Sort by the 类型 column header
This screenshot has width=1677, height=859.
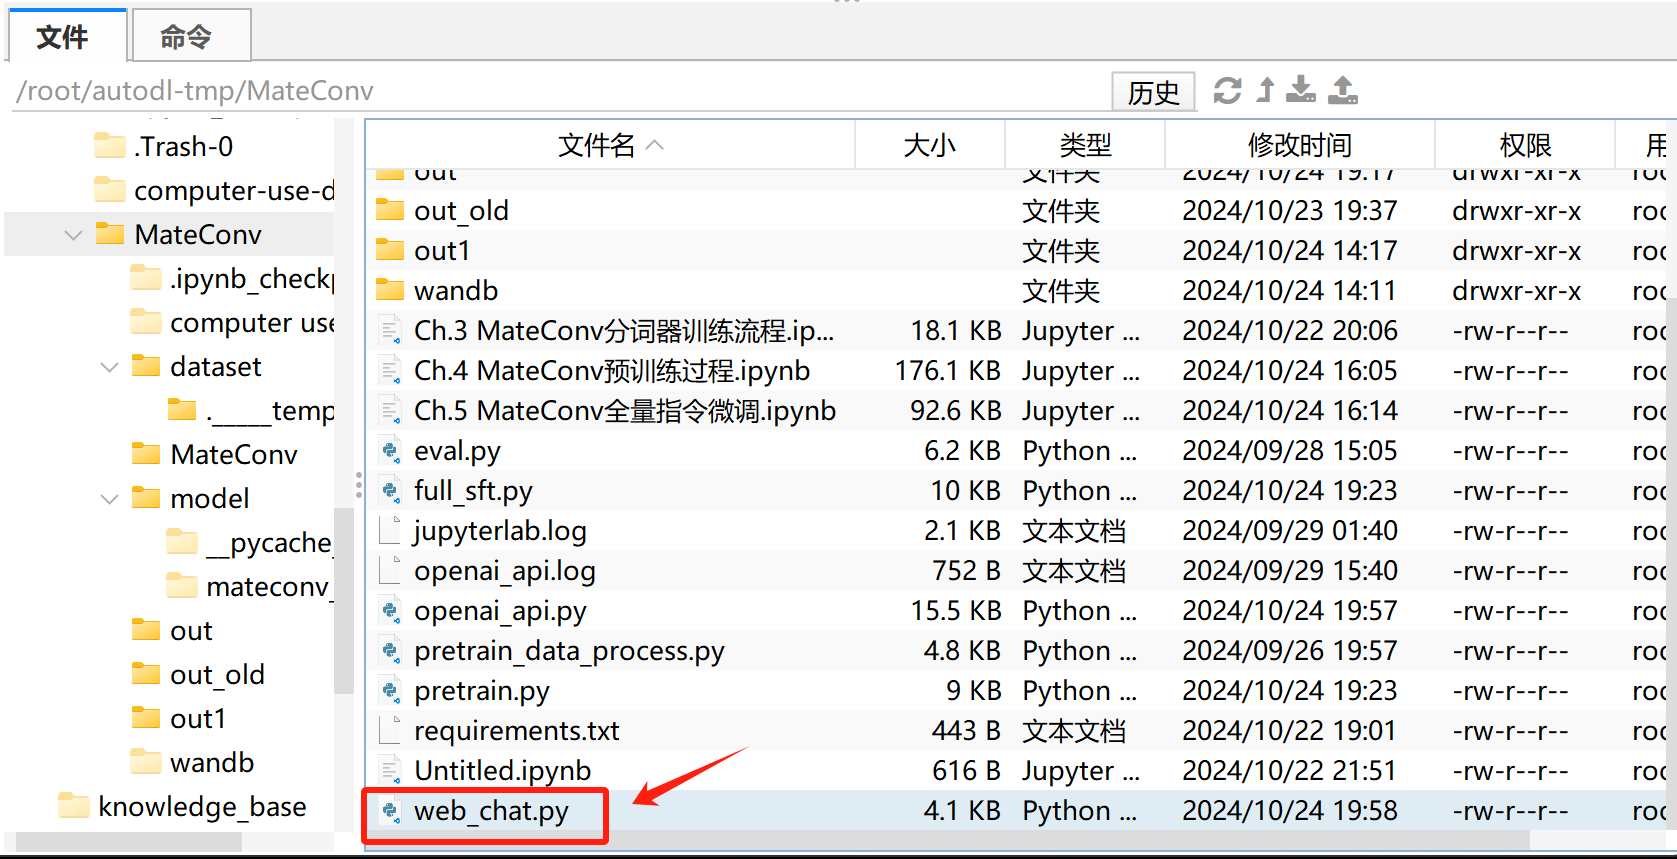pos(1085,145)
